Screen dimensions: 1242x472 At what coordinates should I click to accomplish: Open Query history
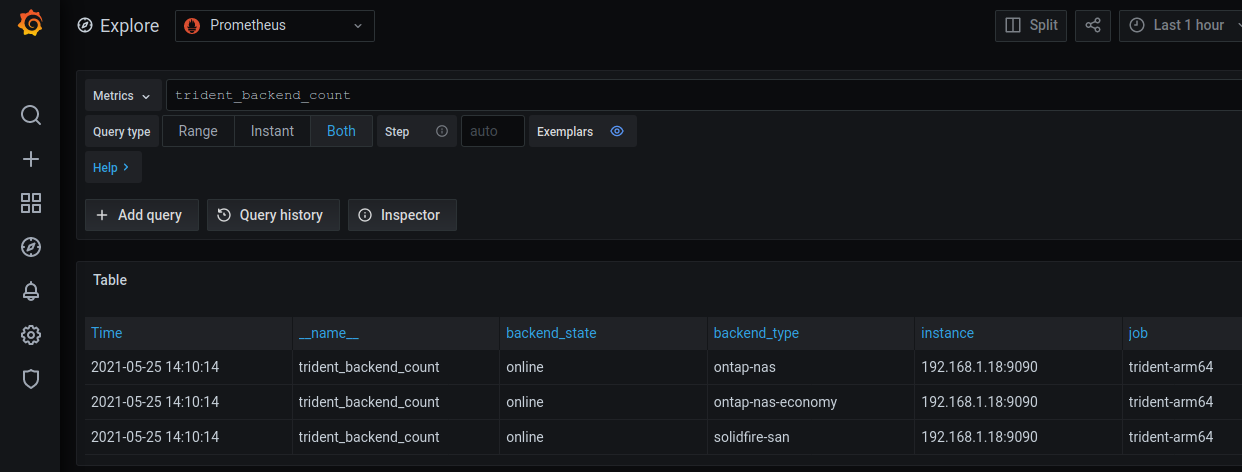273,215
